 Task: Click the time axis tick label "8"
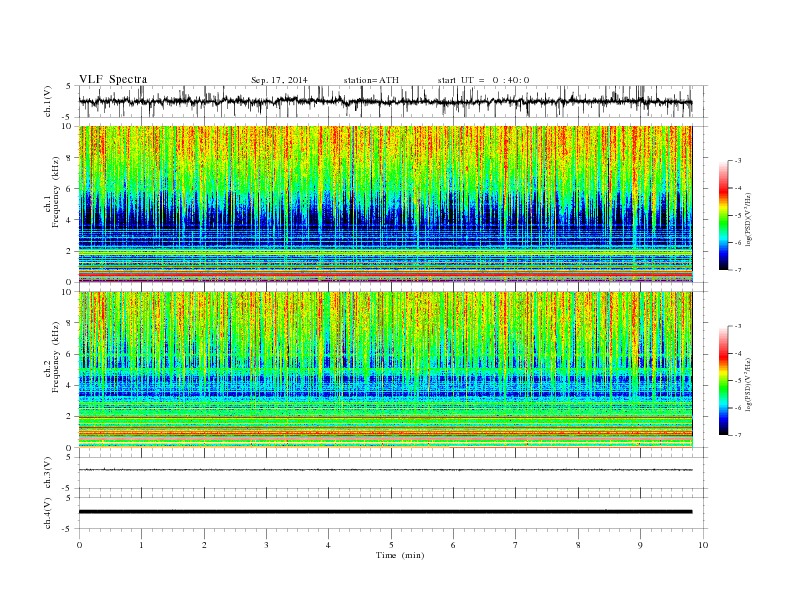click(578, 545)
